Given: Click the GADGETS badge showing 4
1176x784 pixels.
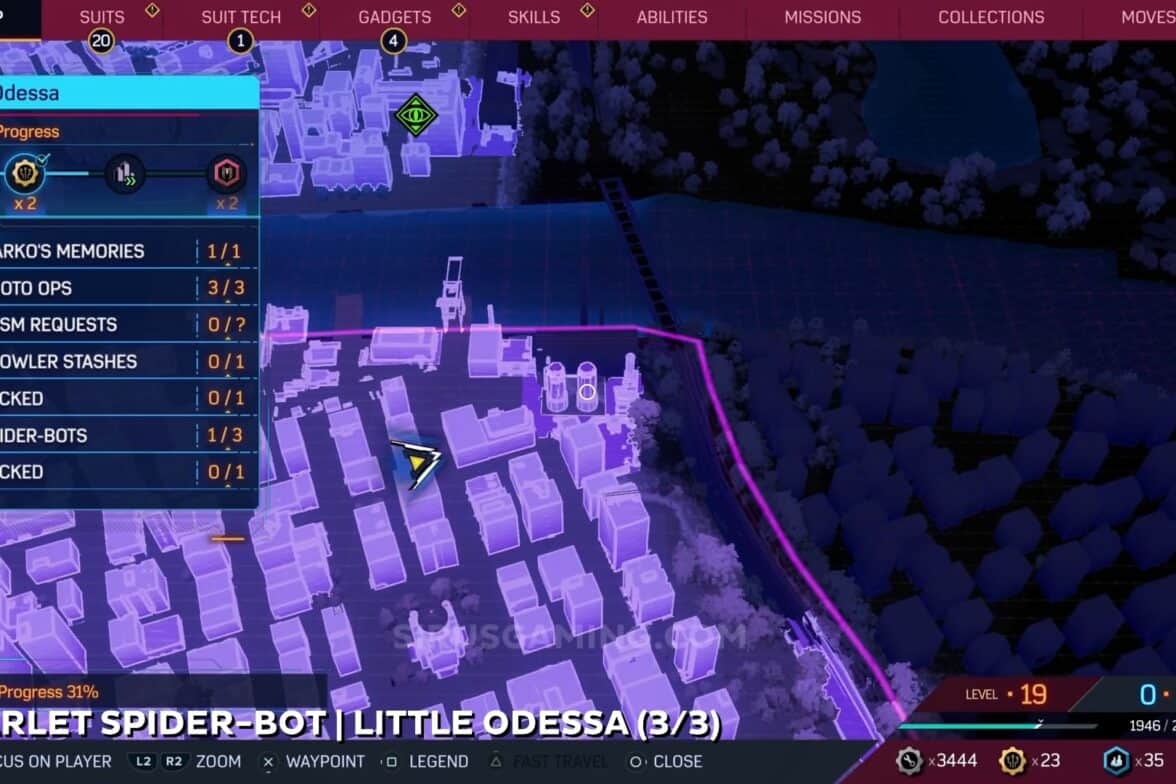Looking at the screenshot, I should click(x=394, y=41).
